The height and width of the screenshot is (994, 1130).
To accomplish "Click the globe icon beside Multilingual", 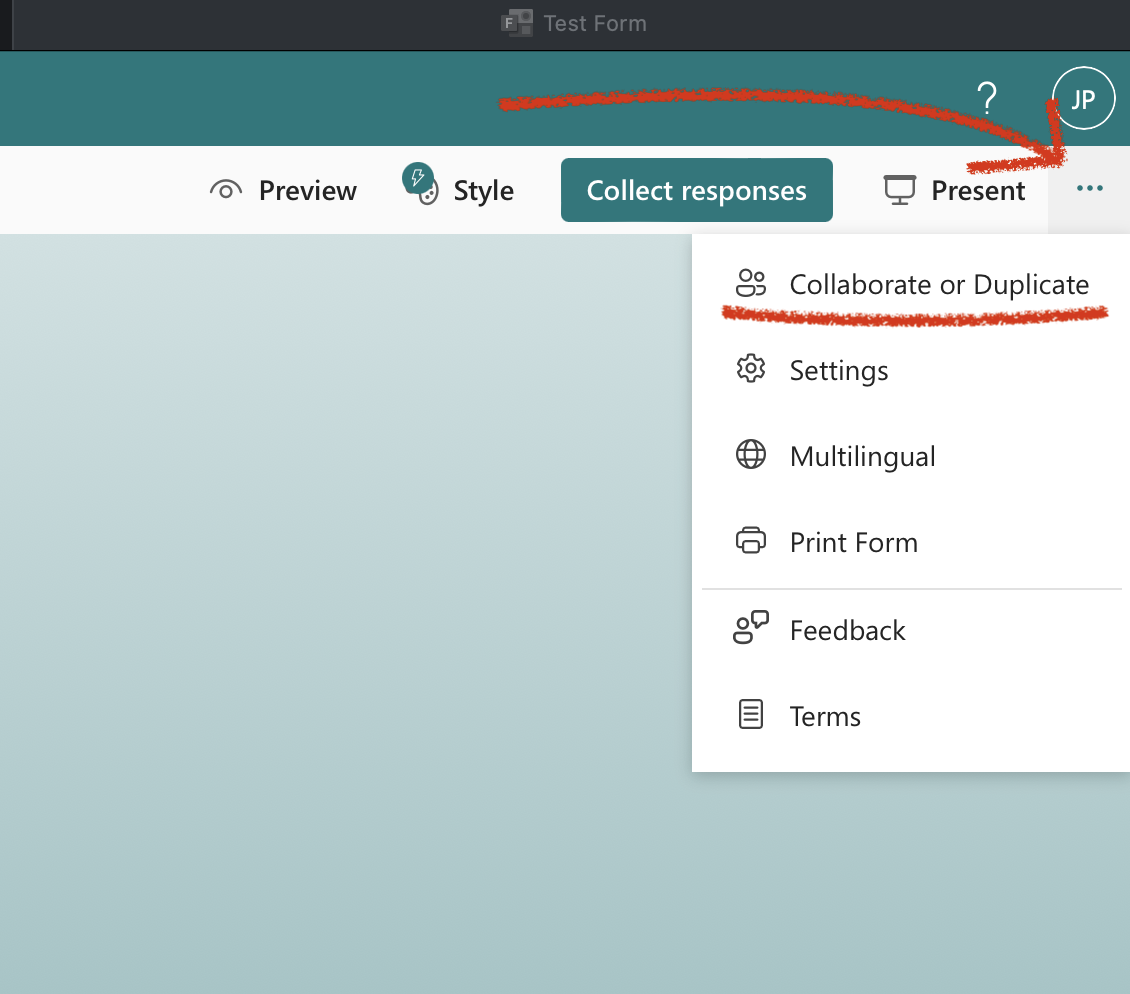I will 750,456.
